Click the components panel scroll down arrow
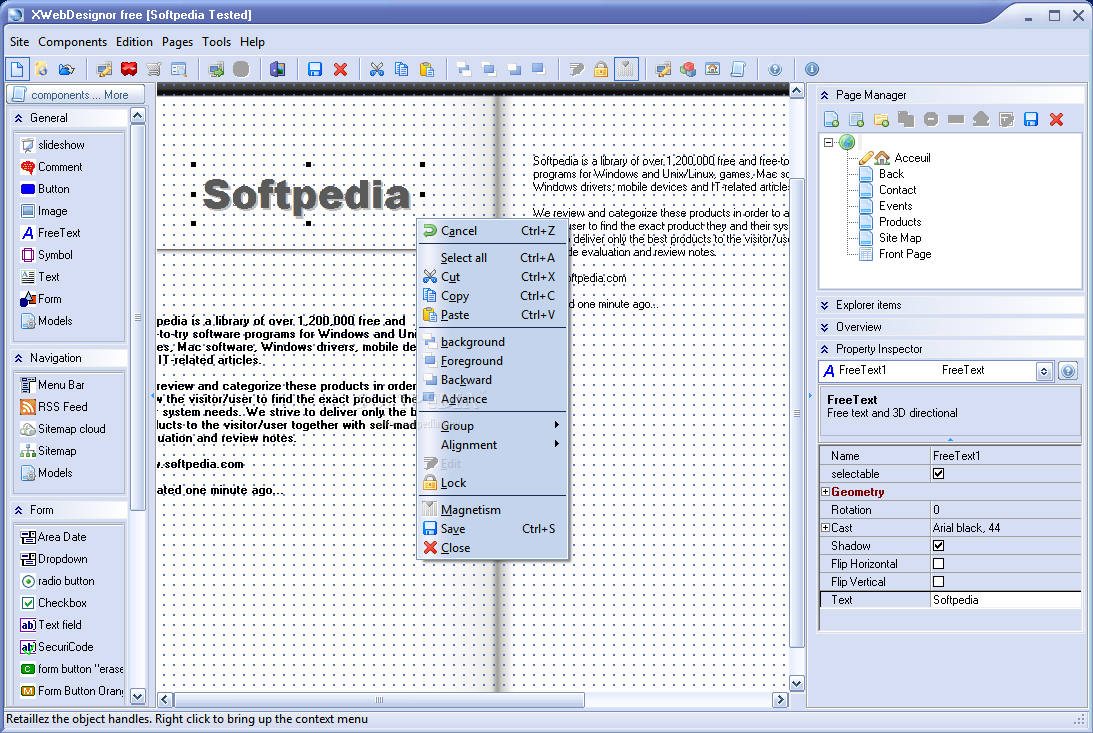 tap(137, 696)
